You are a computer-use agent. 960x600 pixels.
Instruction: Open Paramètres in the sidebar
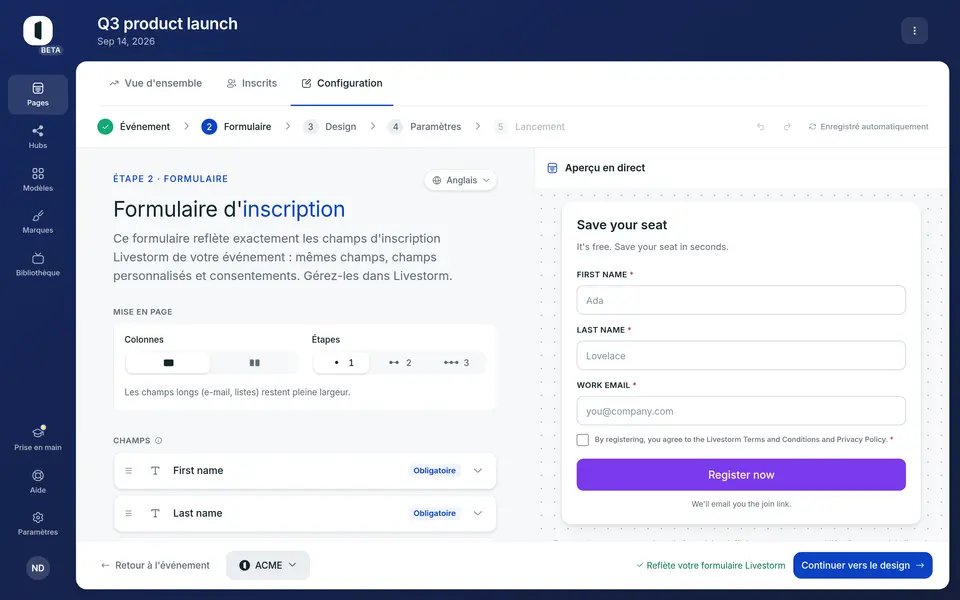click(x=38, y=523)
